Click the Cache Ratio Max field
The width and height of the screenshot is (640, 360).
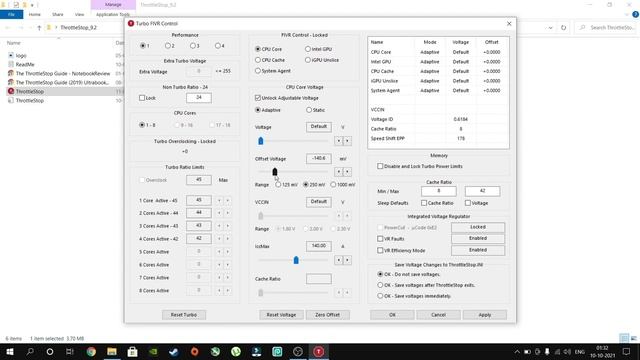tap(482, 191)
